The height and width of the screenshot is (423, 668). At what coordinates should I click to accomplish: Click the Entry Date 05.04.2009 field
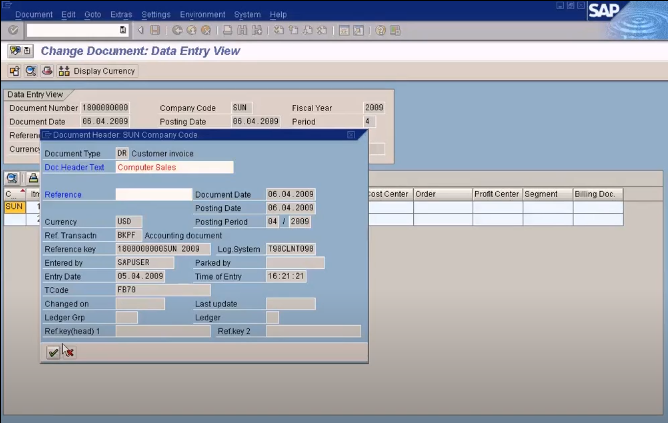[x=140, y=276]
